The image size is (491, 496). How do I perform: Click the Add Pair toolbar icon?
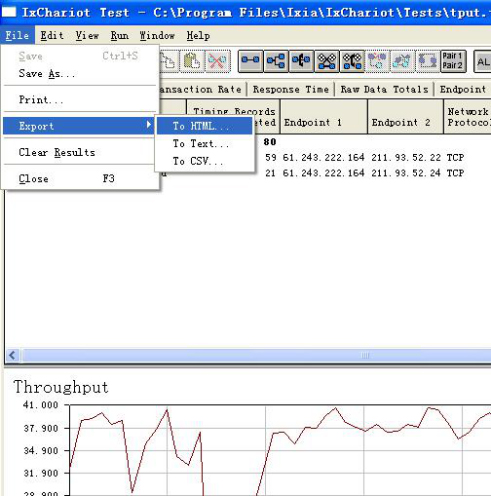250,61
